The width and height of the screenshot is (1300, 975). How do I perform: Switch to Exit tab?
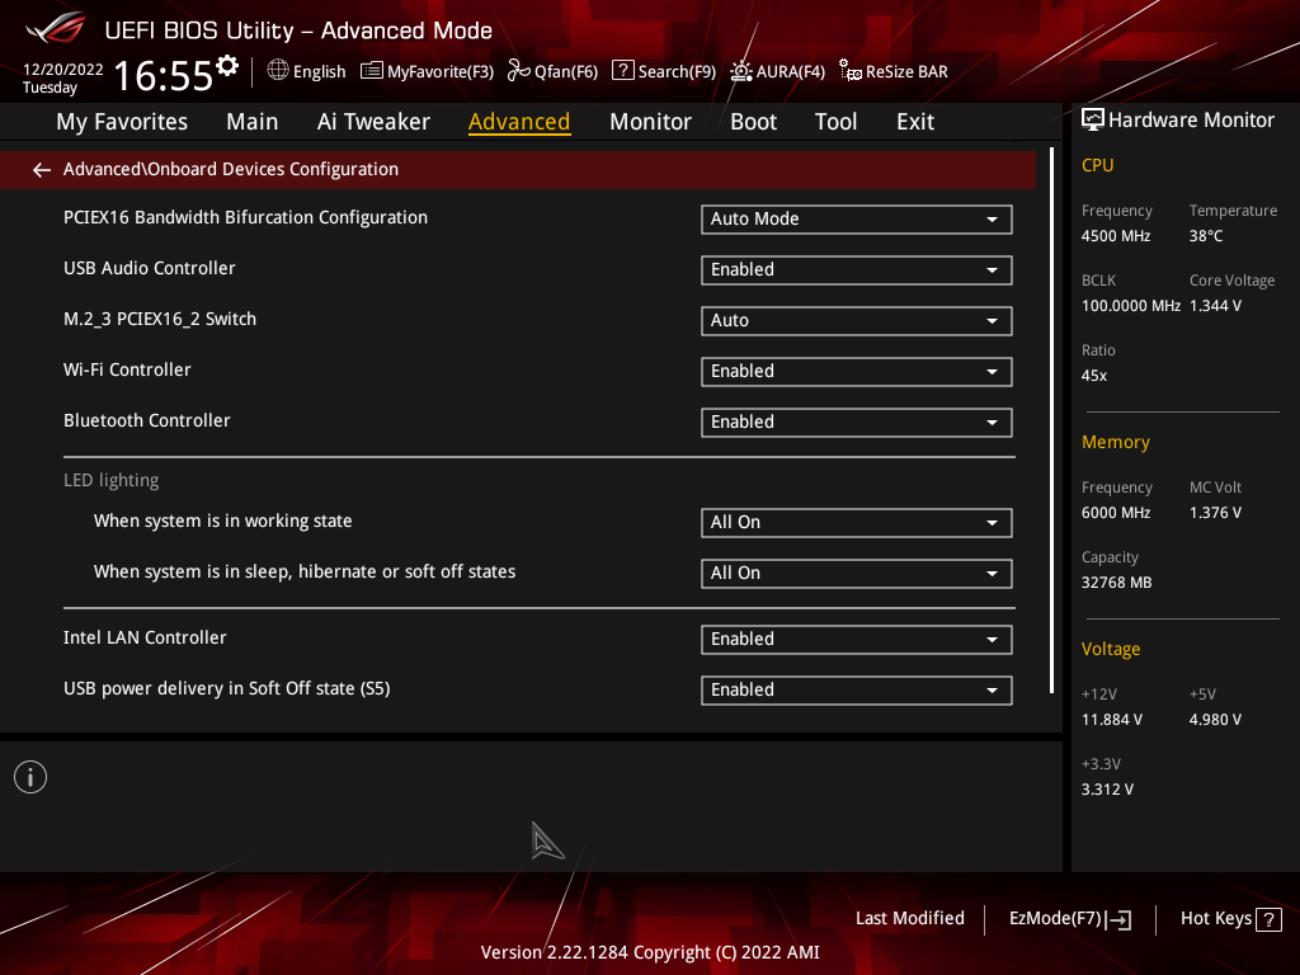click(x=915, y=122)
